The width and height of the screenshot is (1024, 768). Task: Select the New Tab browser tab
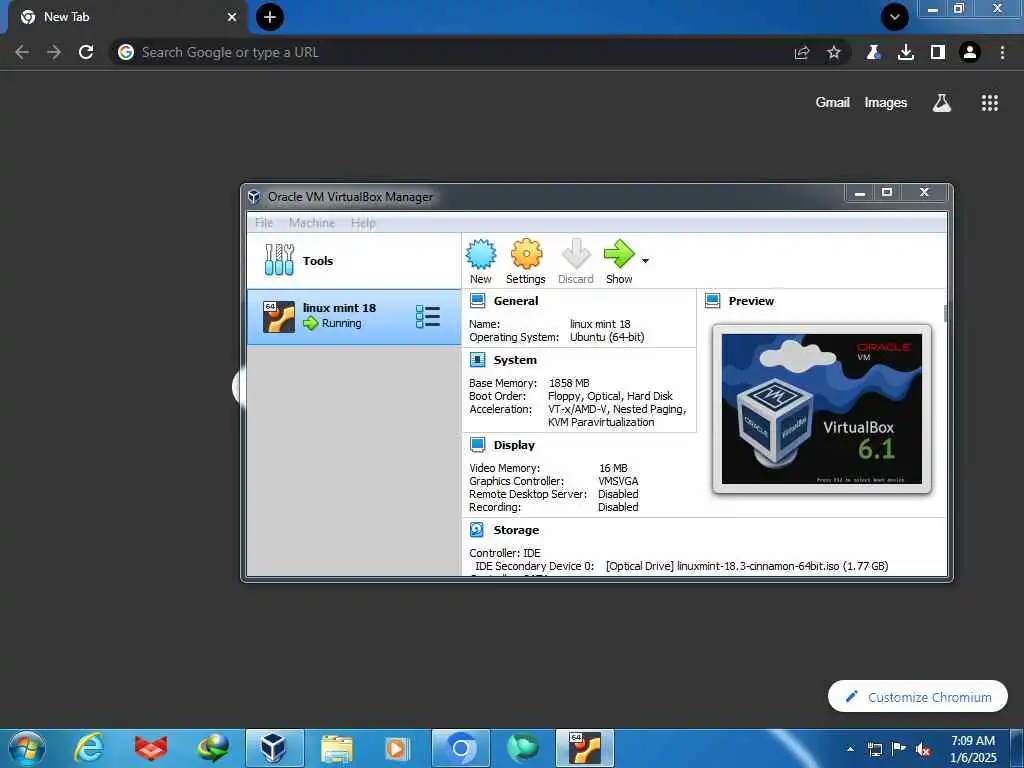pos(127,17)
